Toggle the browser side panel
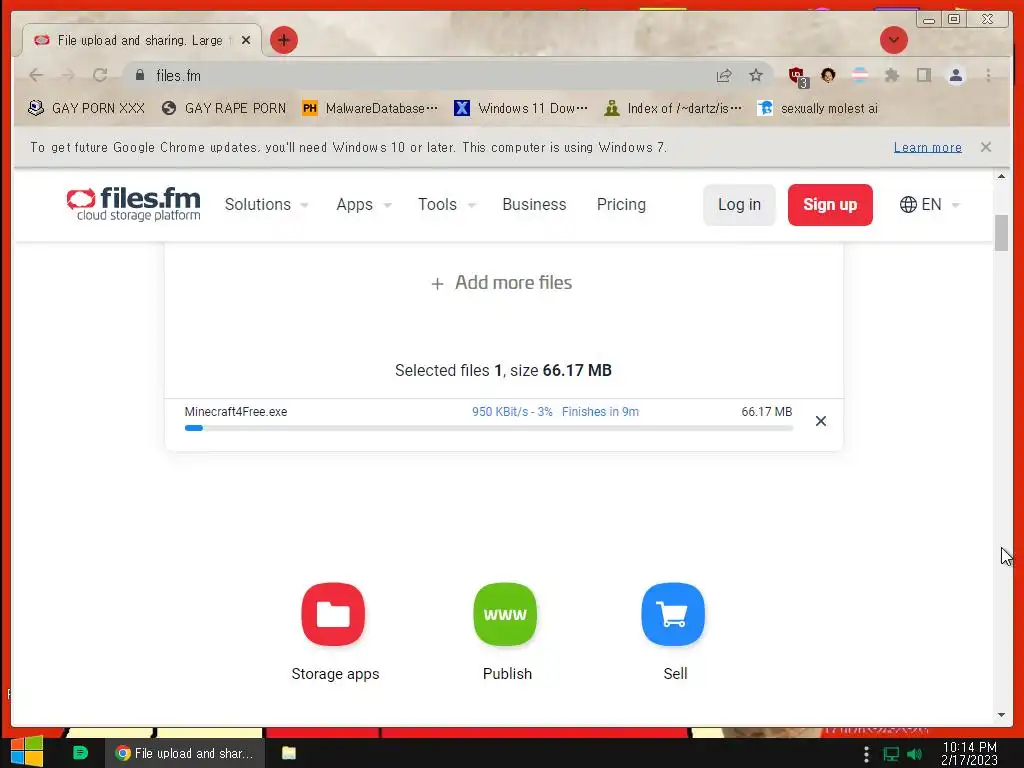The height and width of the screenshot is (768, 1024). pos(923,75)
